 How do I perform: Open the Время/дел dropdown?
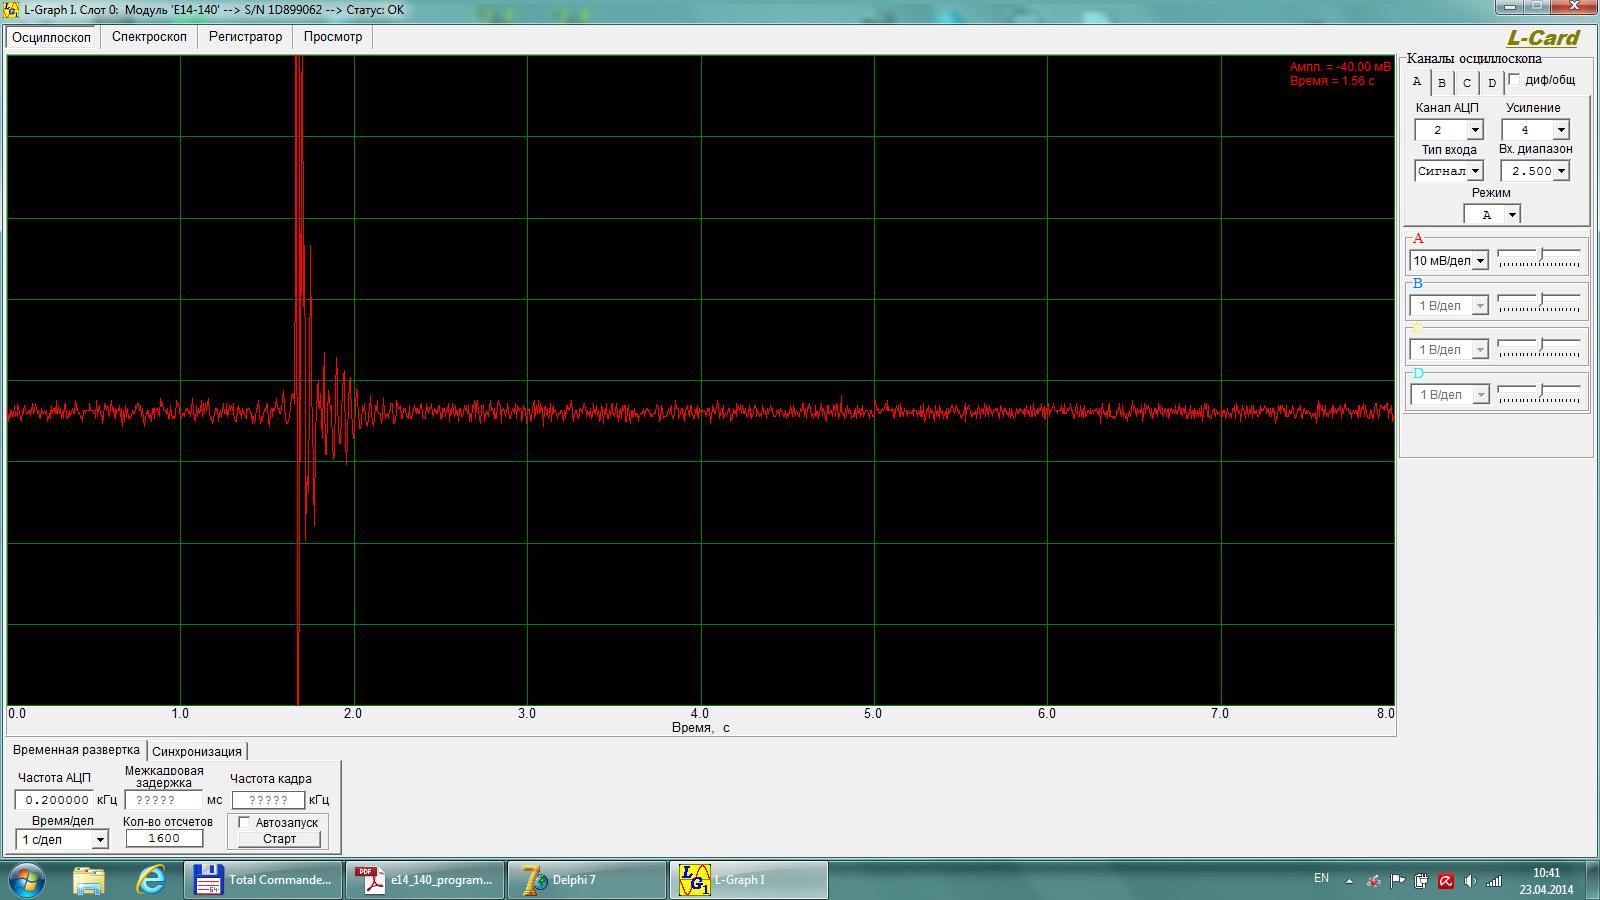[x=99, y=840]
